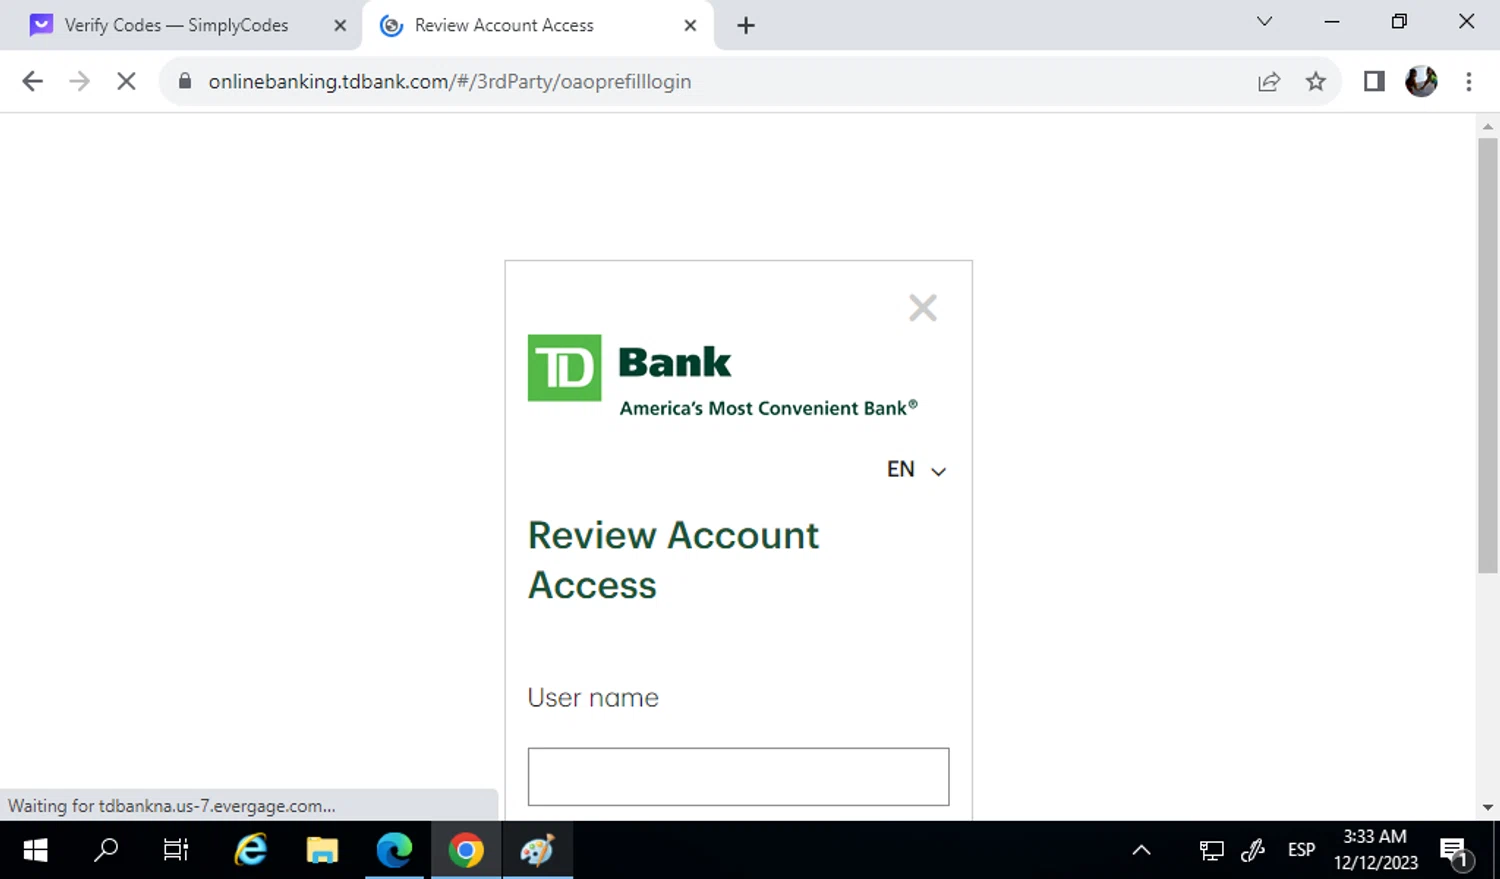The image size is (1500, 879).
Task: Click the ESP input language indicator
Action: tap(1301, 850)
